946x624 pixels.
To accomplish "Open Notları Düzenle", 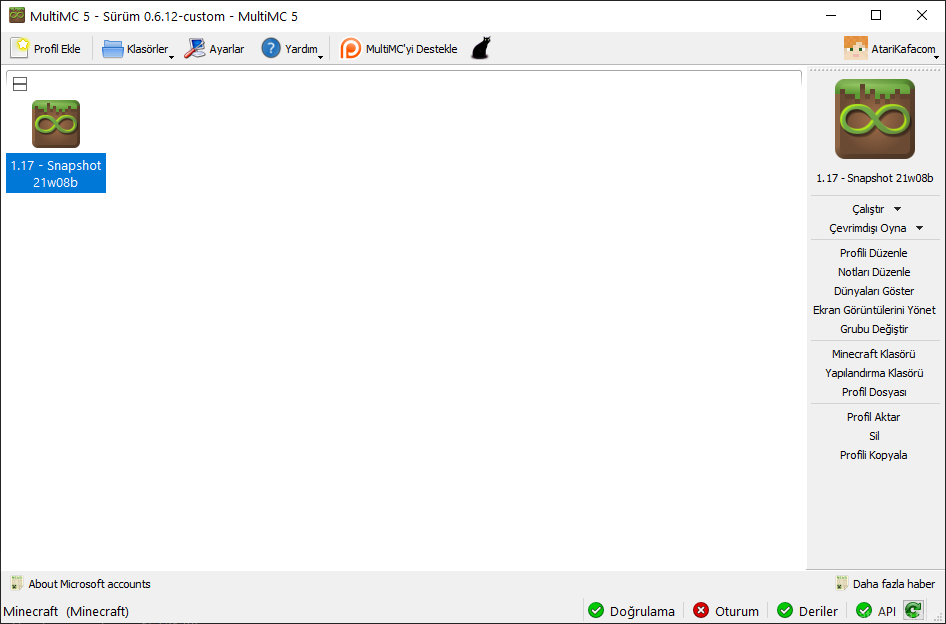I will click(874, 272).
